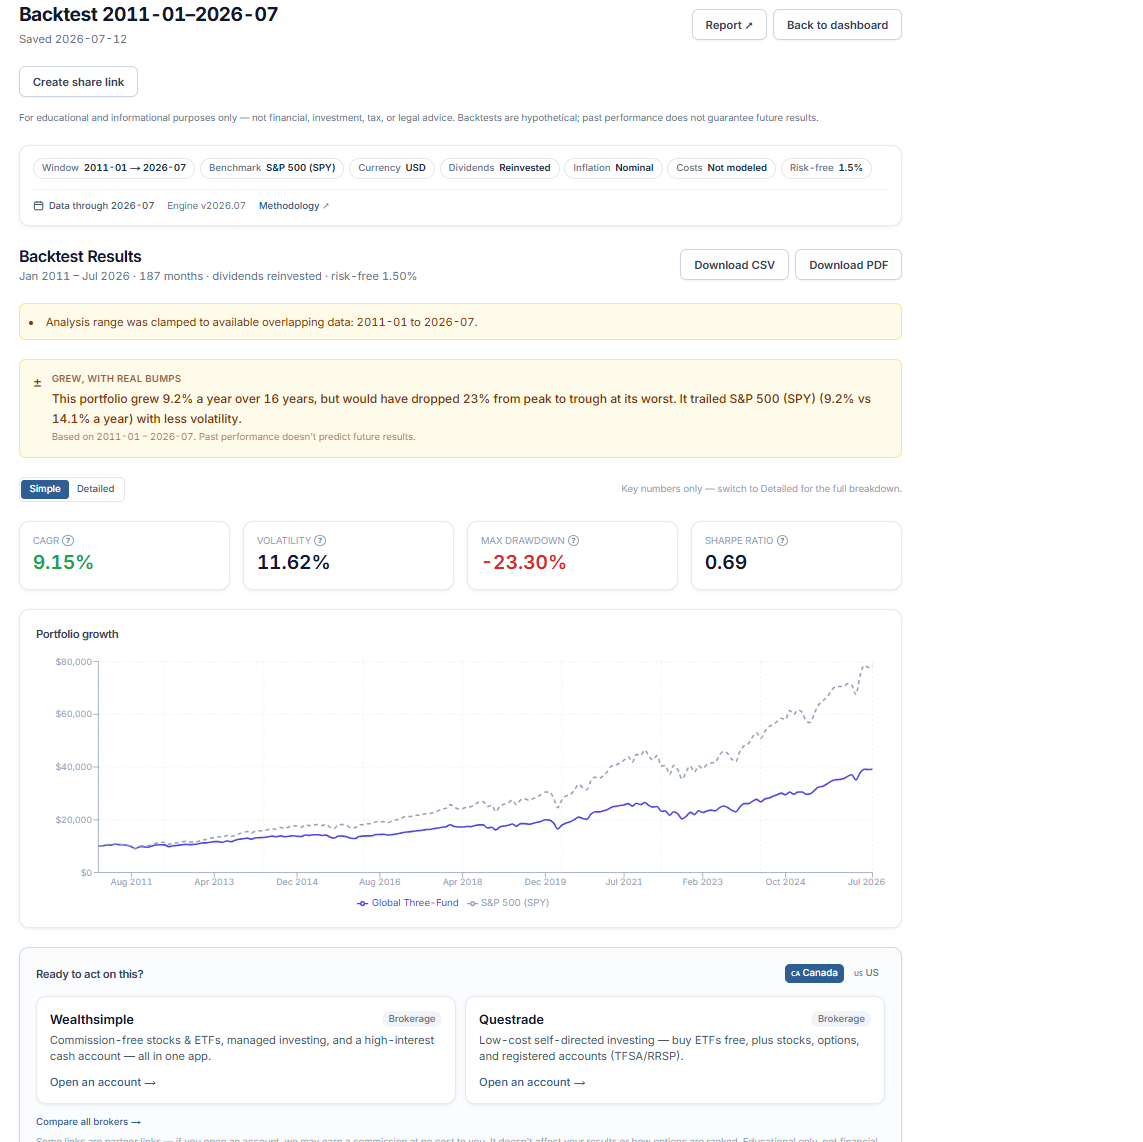Viewport: 1143px width, 1142px height.
Task: Switch to Detailed view
Action: click(95, 489)
